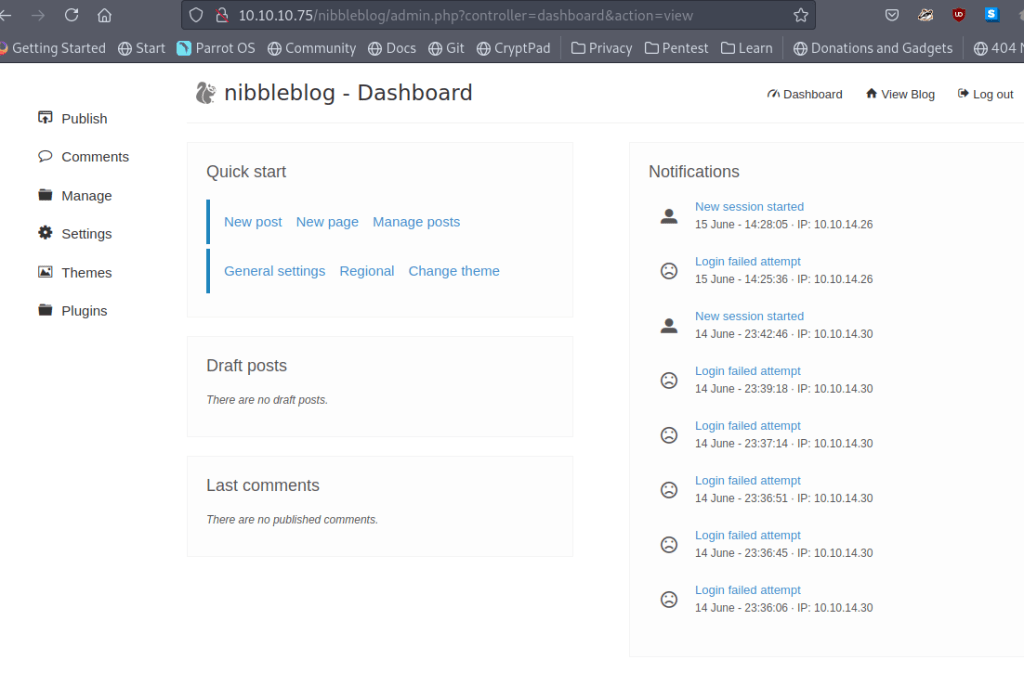Image resolution: width=1024 pixels, height=698 pixels.
Task: Reload the page with the browser refresh icon
Action: [x=71, y=15]
